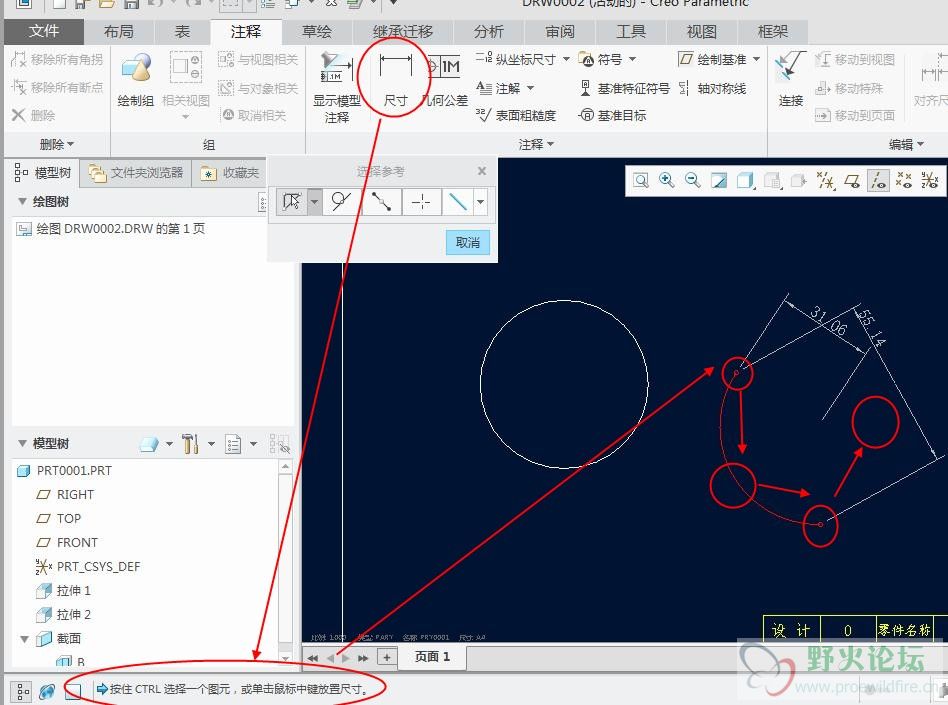The height and width of the screenshot is (705, 948).
Task: Click the Repaint icon in graphics toolbar
Action: [x=719, y=180]
